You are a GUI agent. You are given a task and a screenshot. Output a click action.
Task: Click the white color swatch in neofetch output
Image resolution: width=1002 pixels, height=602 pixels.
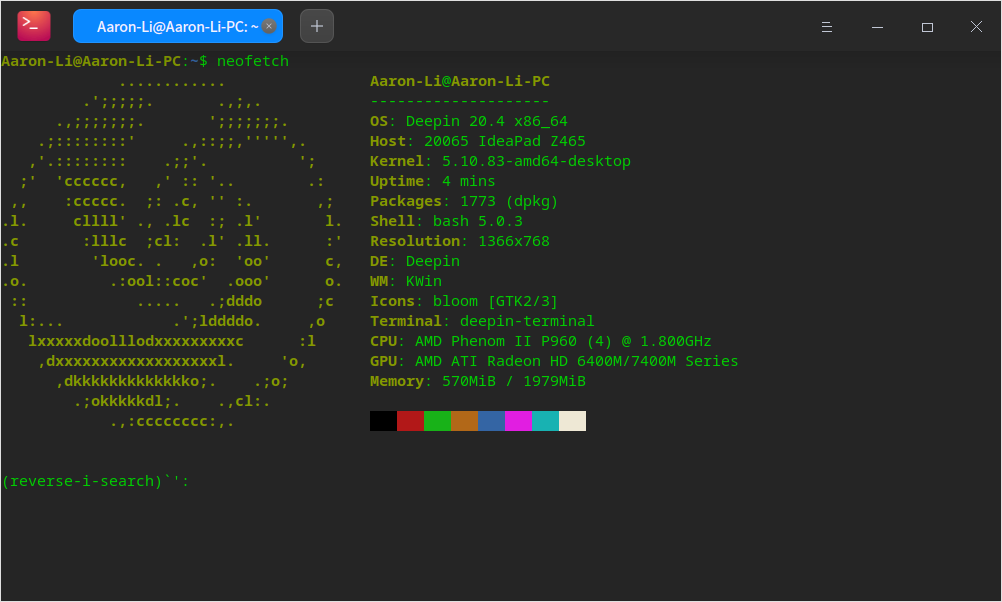[x=572, y=421]
